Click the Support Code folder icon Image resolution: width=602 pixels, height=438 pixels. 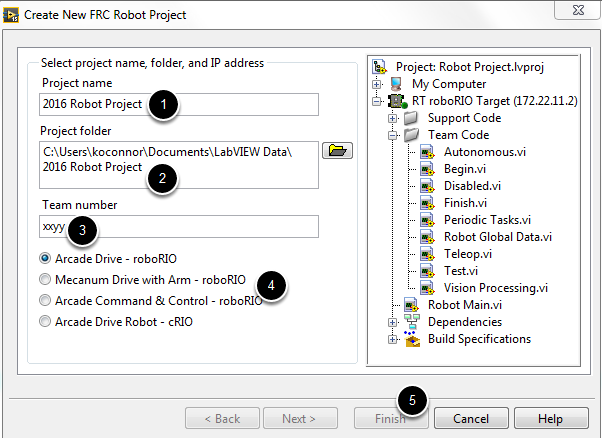click(411, 118)
